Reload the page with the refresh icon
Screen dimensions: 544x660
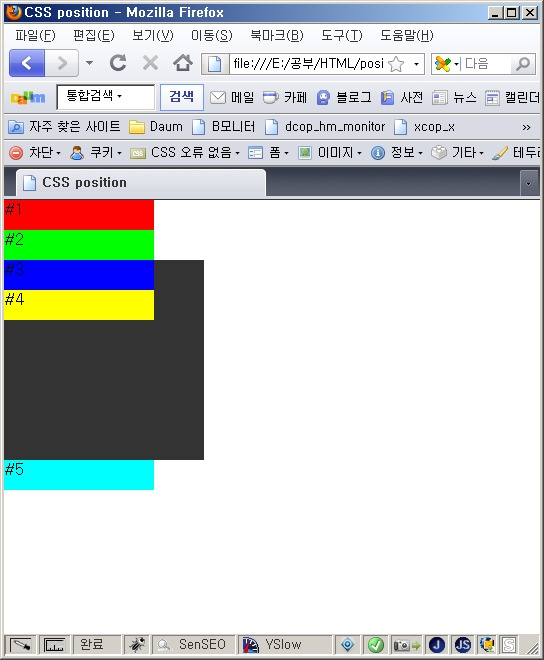[118, 63]
